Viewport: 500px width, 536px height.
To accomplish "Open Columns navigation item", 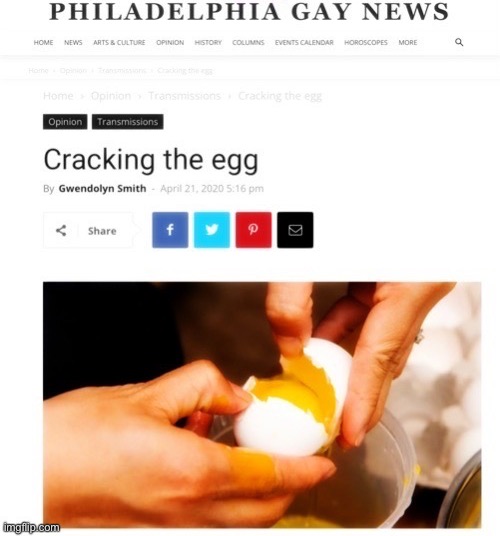I will point(248,42).
